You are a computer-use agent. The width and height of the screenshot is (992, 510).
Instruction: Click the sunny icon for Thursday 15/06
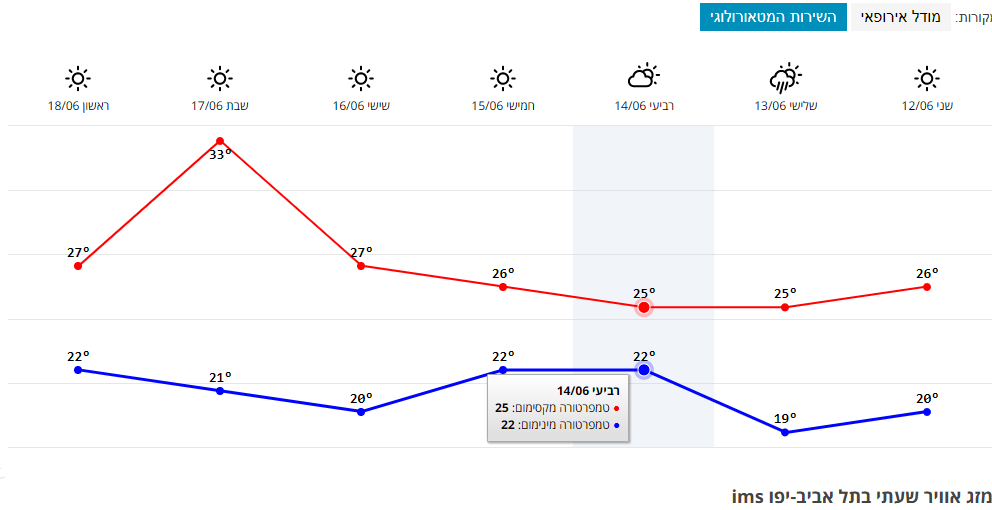(x=503, y=78)
